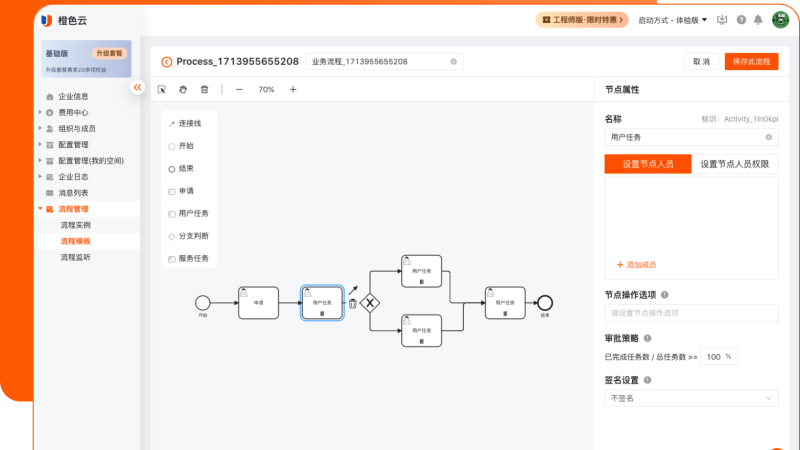Click the 取消 button

pyautogui.click(x=701, y=62)
